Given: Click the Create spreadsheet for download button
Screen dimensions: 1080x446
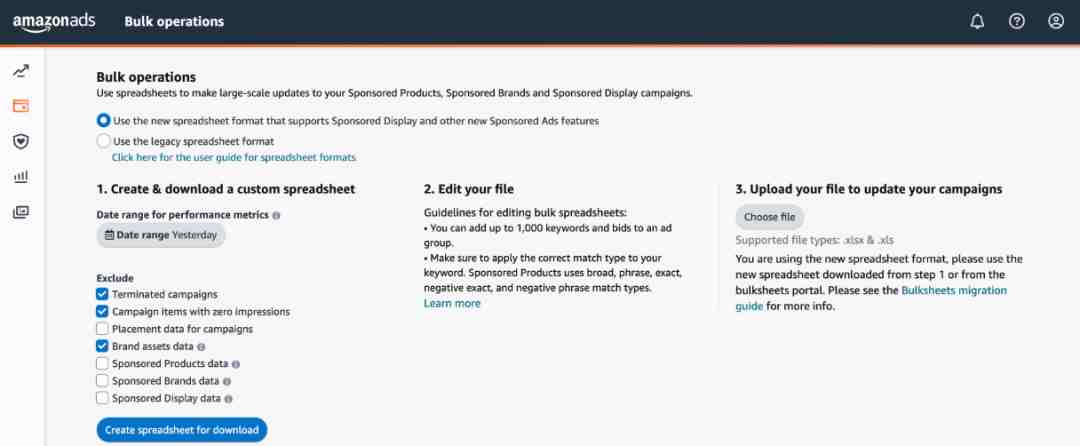Looking at the screenshot, I should pos(182,430).
